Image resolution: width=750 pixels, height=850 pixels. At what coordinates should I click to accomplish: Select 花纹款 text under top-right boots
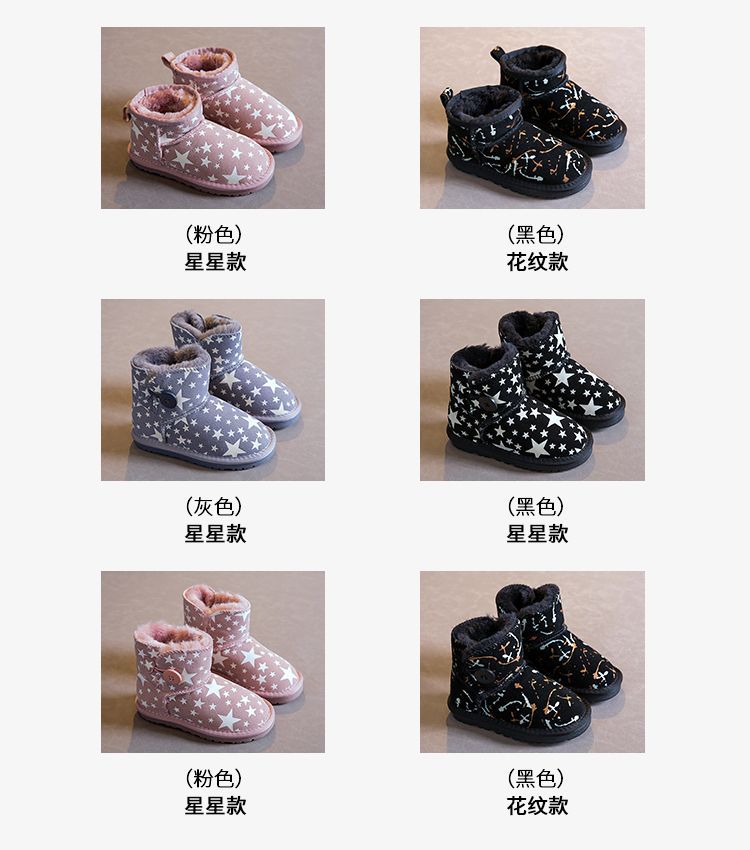[537, 262]
